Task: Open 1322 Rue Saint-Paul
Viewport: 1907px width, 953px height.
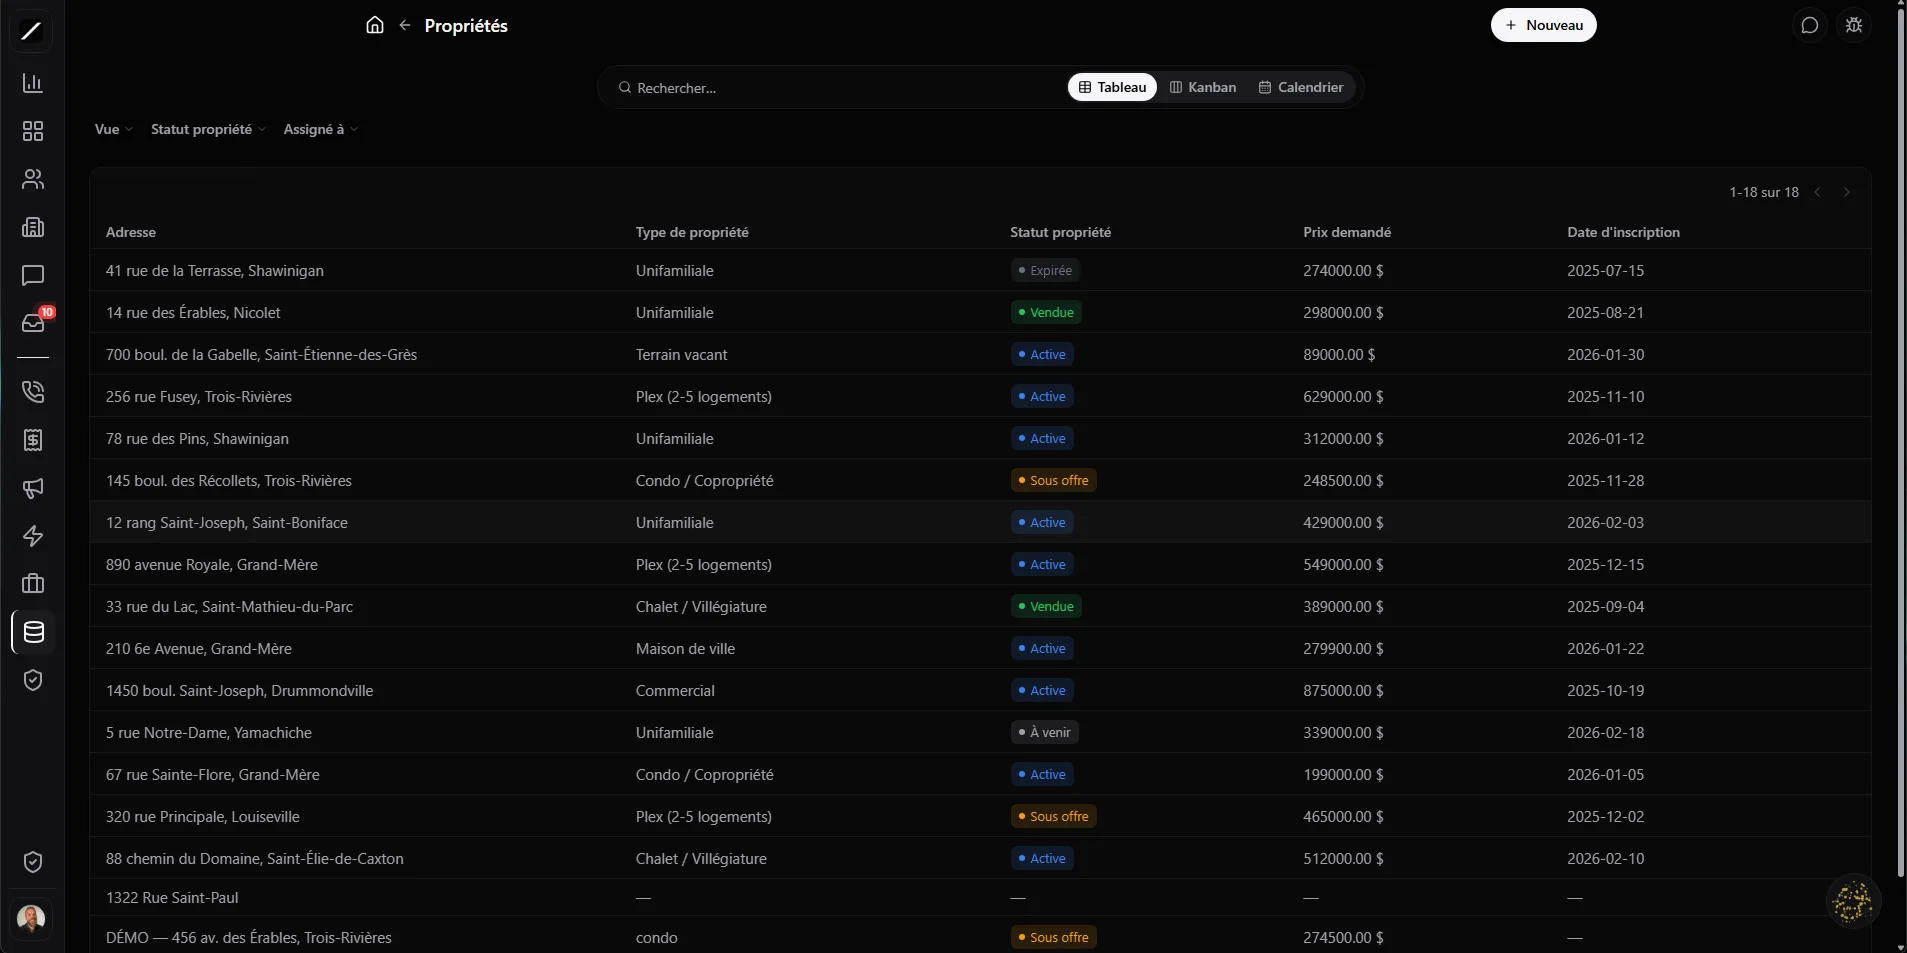Action: tap(980, 897)
